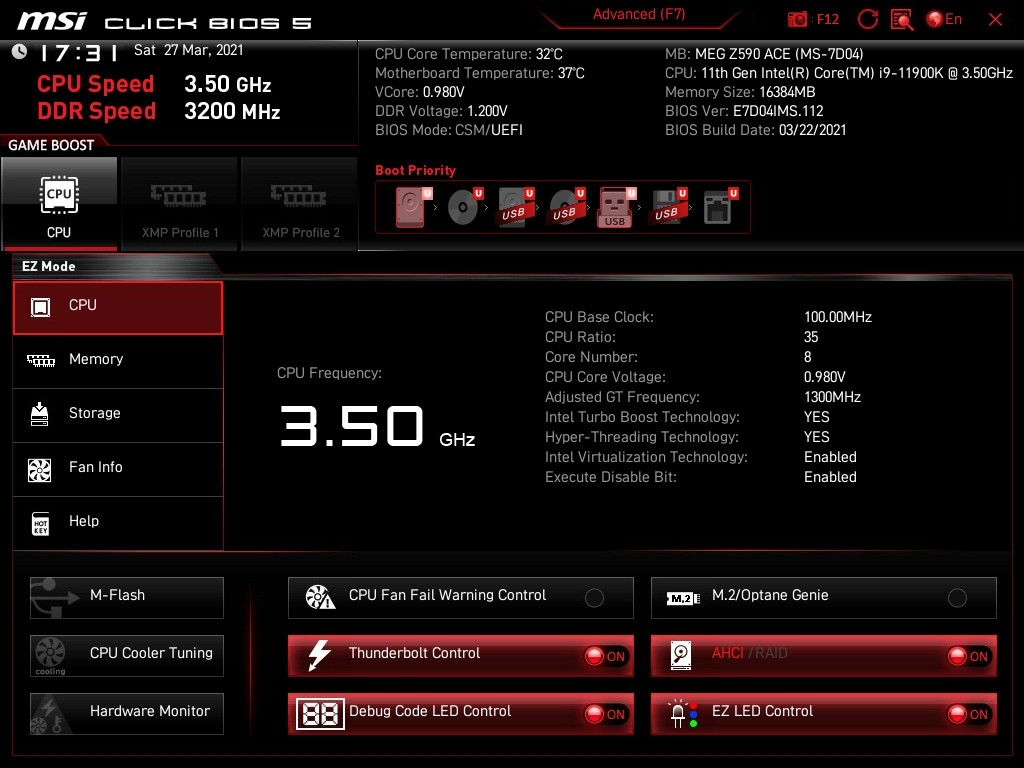
Task: Open the Memory section
Action: click(x=118, y=361)
